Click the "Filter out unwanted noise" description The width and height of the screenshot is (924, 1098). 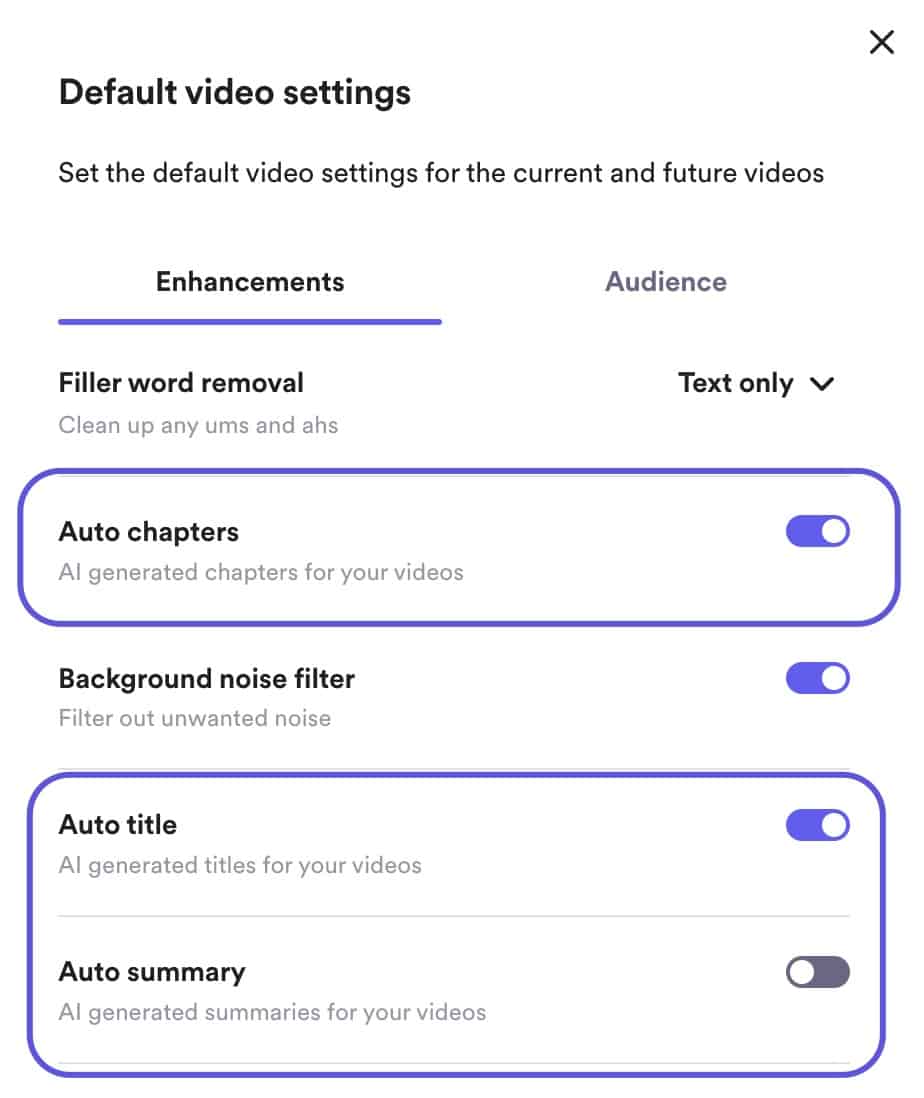point(194,718)
